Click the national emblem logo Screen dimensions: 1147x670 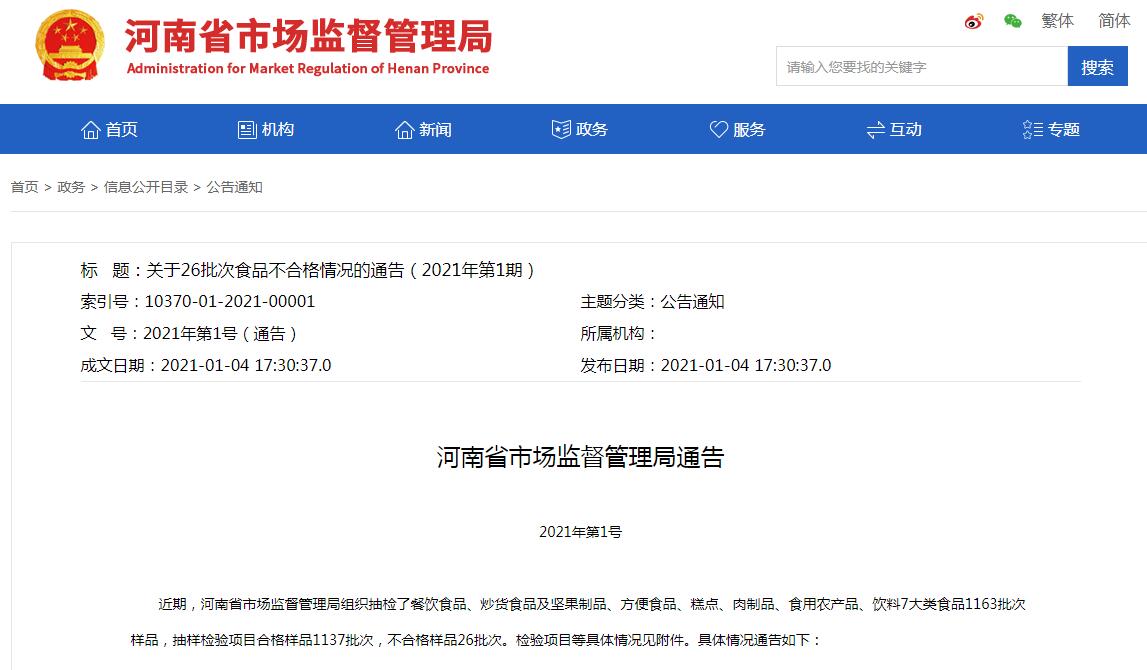pyautogui.click(x=69, y=45)
